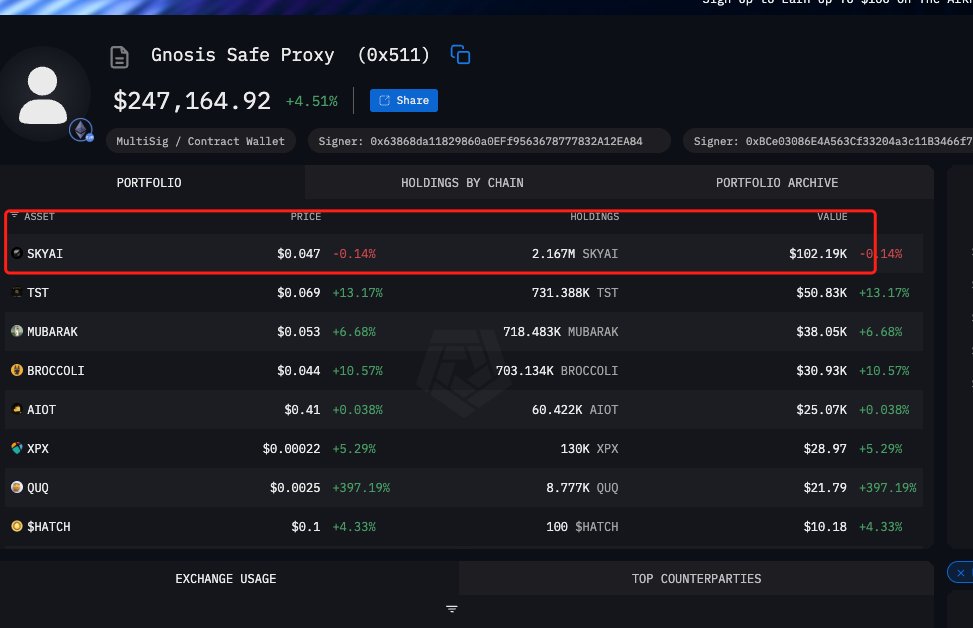973x628 pixels.
Task: Open signer 0x63868da1 address tag
Action: click(x=489, y=141)
